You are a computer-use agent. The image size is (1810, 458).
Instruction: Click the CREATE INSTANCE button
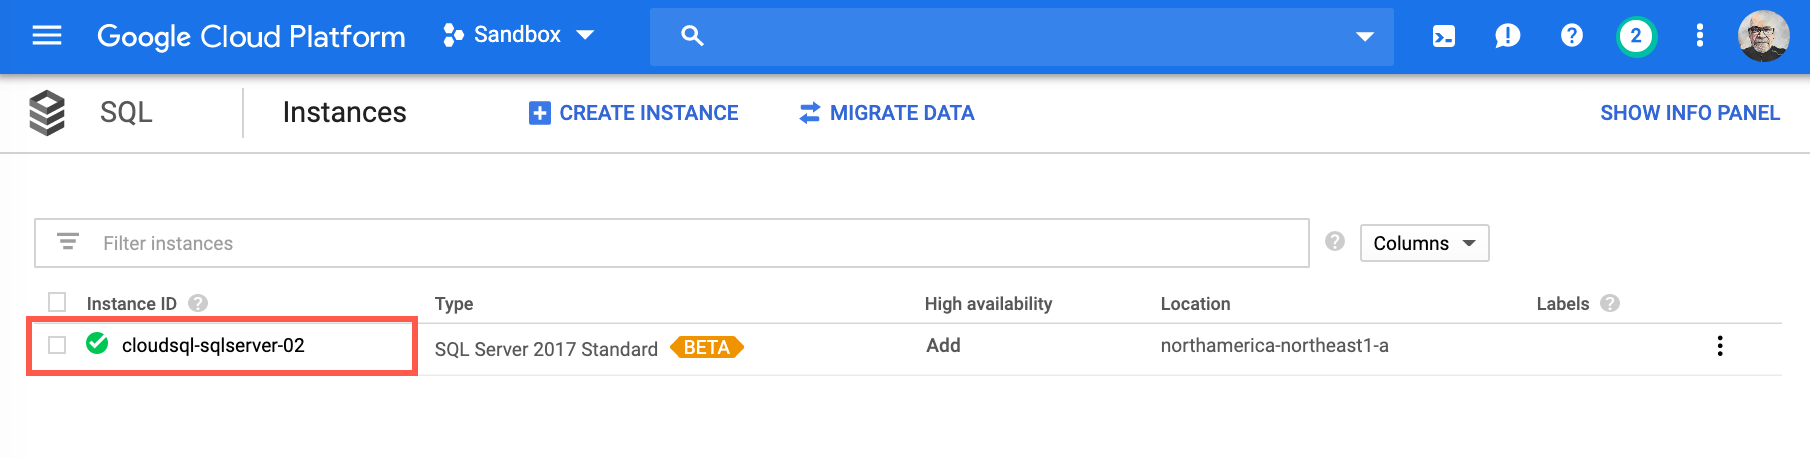(634, 113)
